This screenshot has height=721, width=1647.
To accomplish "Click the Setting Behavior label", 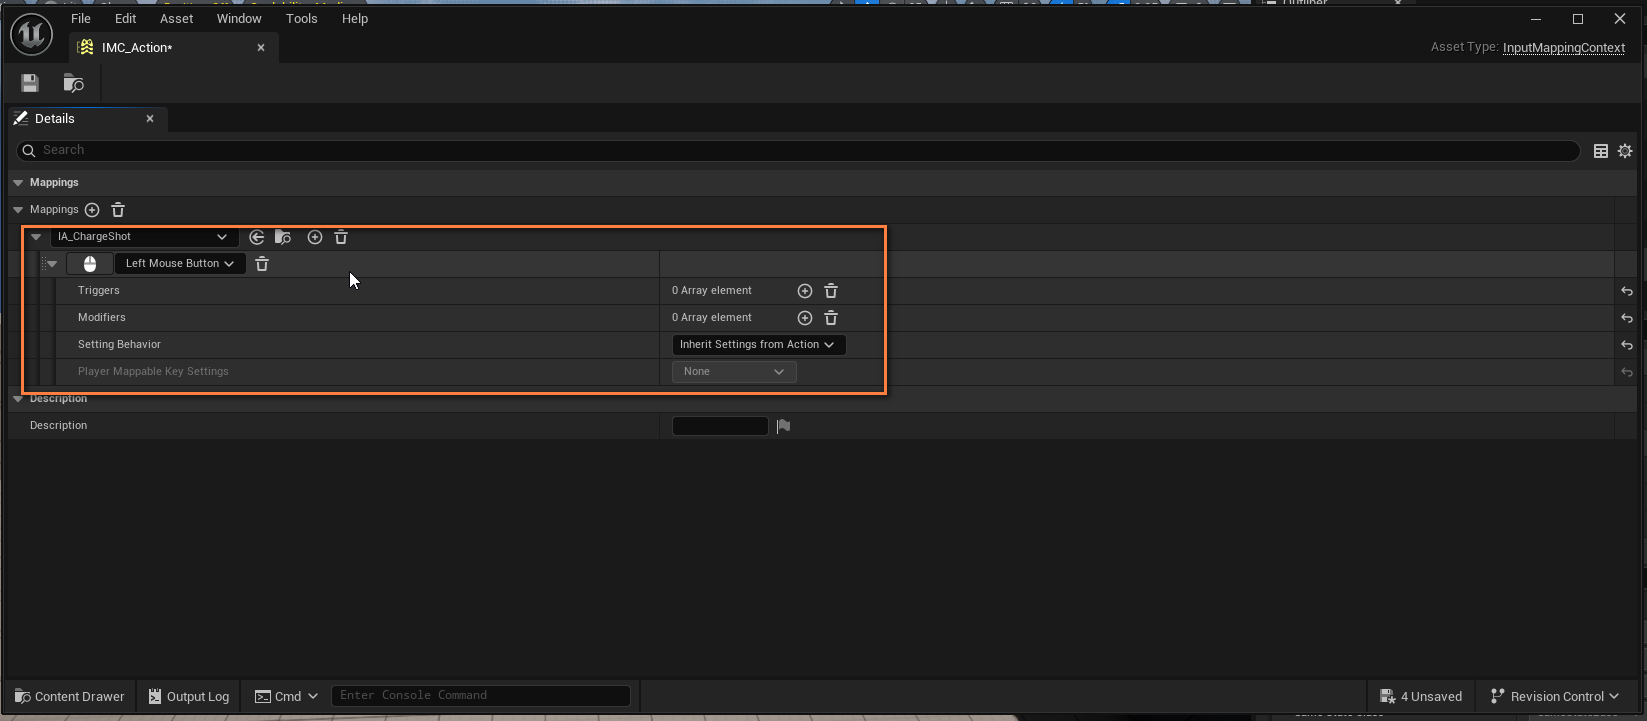I will pos(119,345).
